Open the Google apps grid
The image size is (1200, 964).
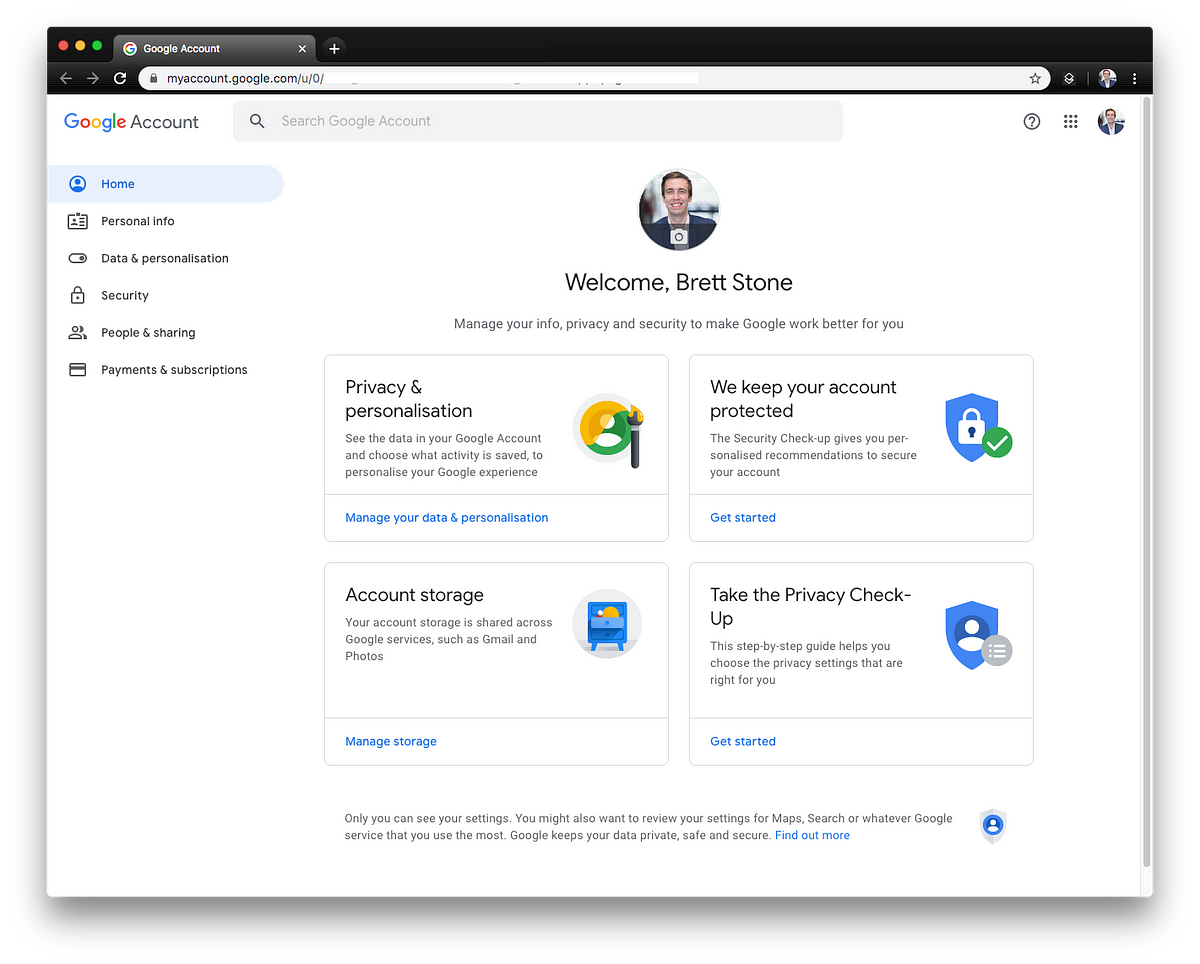click(x=1071, y=121)
